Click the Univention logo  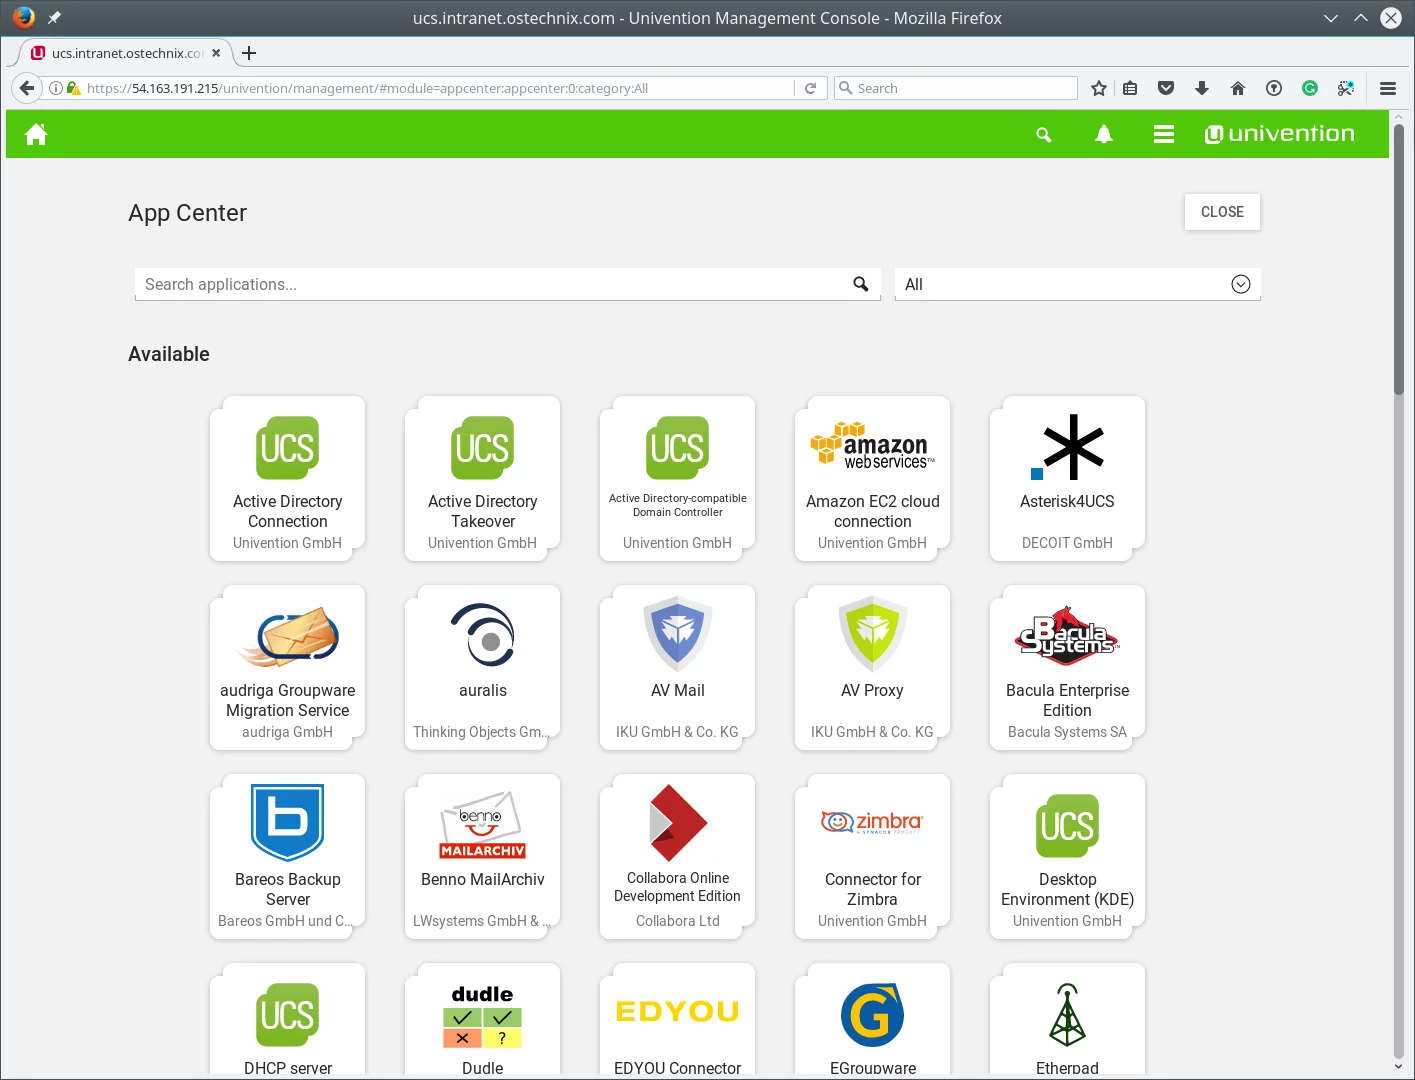pos(1279,134)
